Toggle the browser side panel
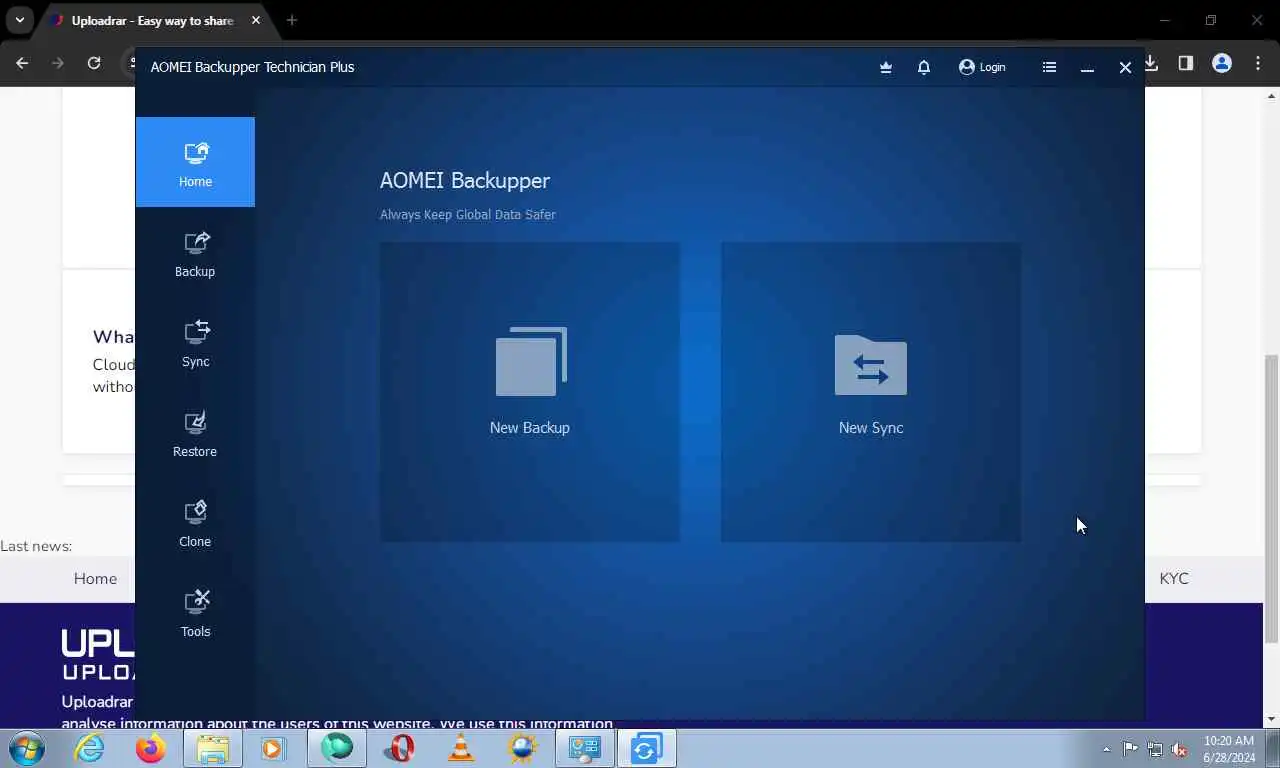 pos(1186,63)
